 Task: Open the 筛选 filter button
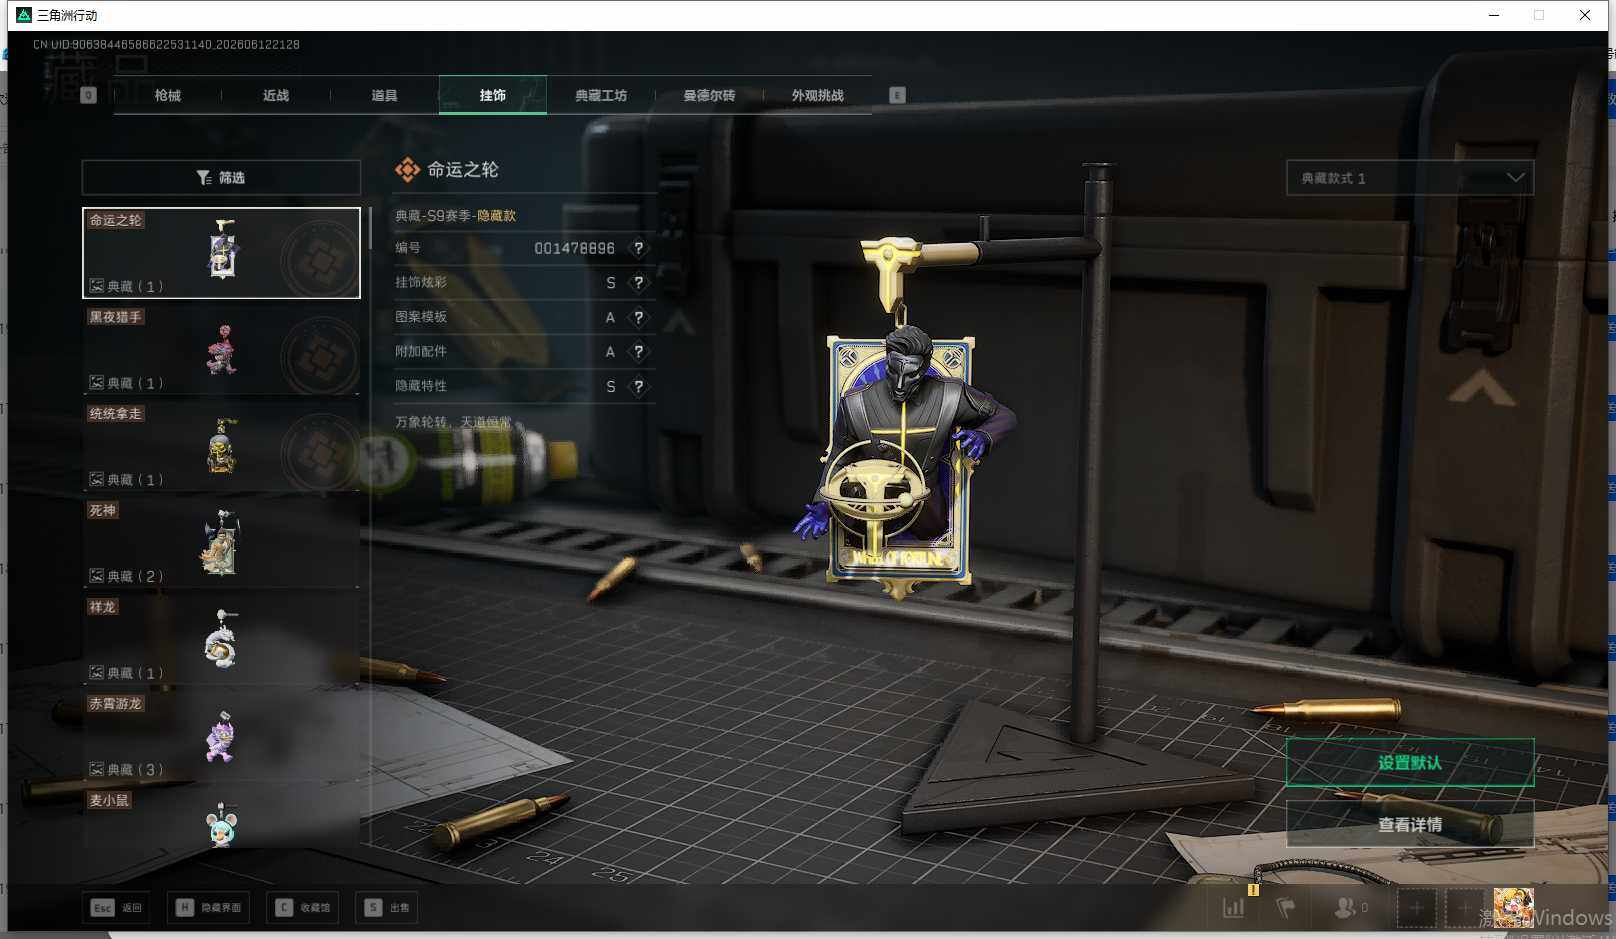pyautogui.click(x=221, y=177)
